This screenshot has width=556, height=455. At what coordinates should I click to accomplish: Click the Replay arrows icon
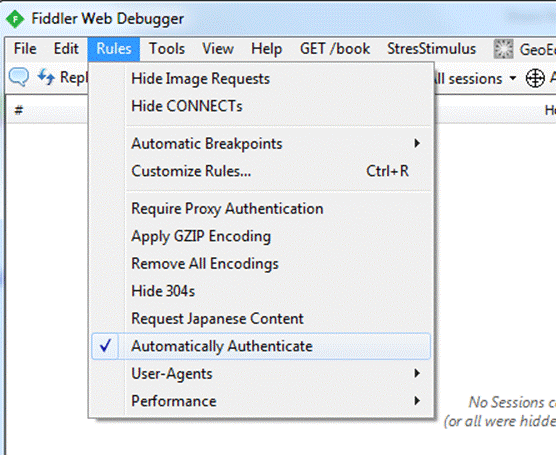46,77
